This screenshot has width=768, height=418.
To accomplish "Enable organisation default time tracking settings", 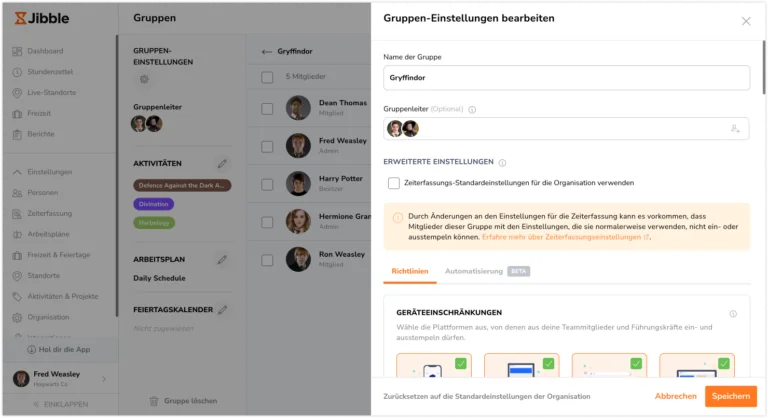I will [x=394, y=183].
